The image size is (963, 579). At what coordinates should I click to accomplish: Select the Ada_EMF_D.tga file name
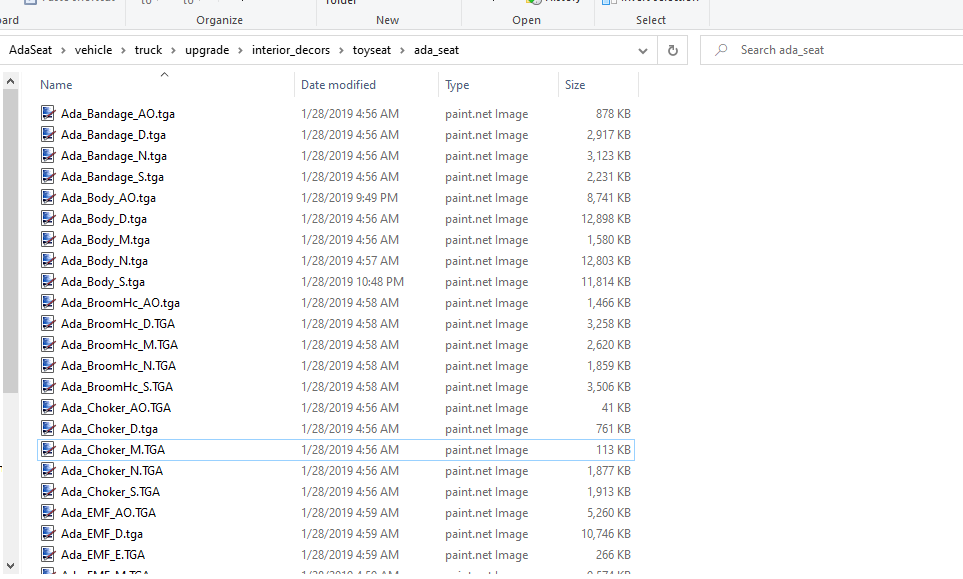[x=102, y=534]
